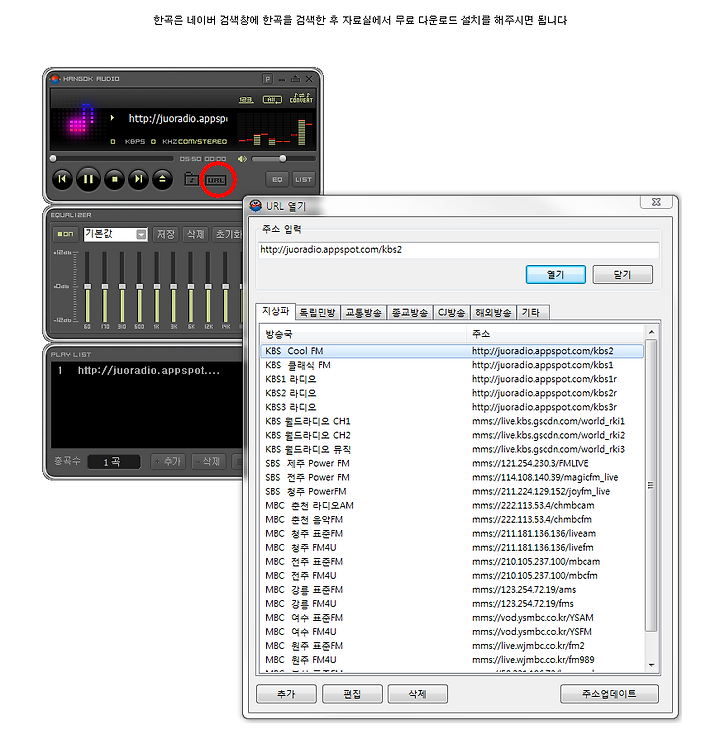Screen dimensions: 720x729
Task: Click the P button in player title bar
Action: click(267, 79)
